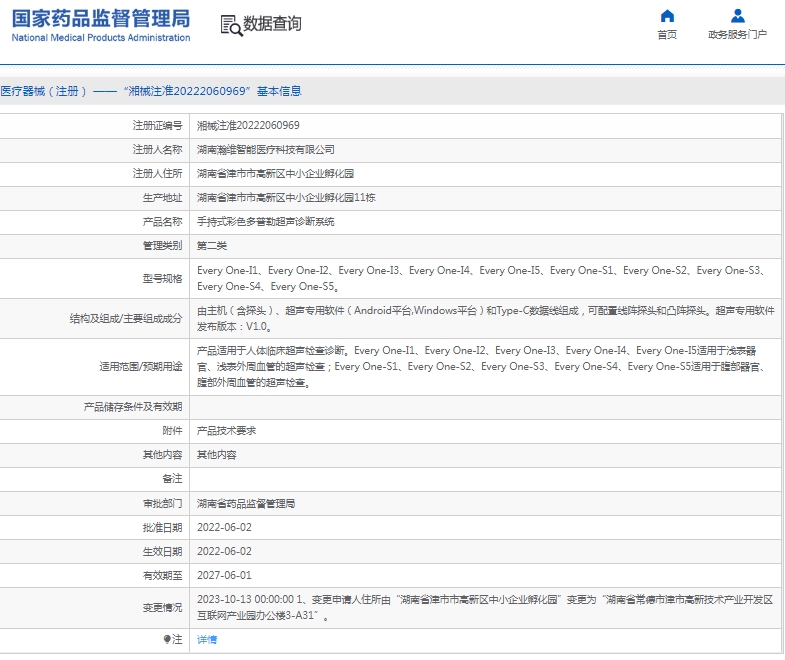Image resolution: width=785 pixels, height=660 pixels.
Task: Click the 产品技术要求 attachment value
Action: (226, 431)
